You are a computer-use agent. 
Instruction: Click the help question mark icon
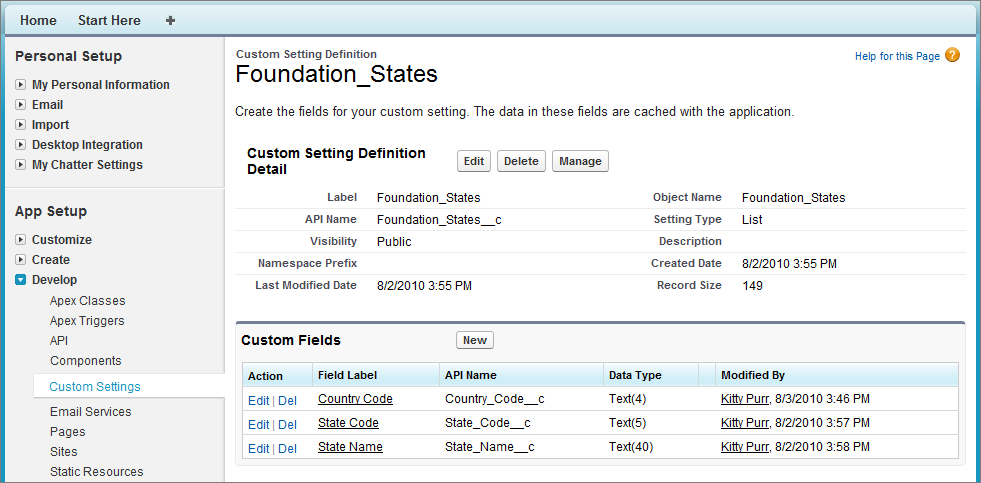952,56
